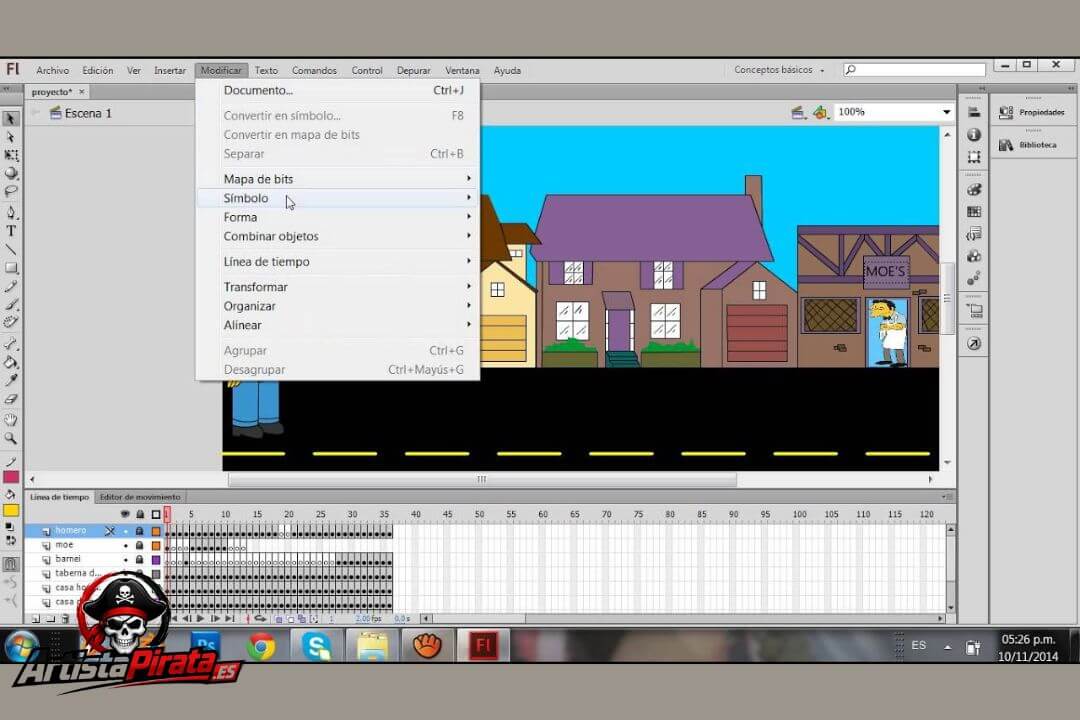Select the Rectangle tool
The width and height of the screenshot is (1080, 720).
pyautogui.click(x=10, y=267)
